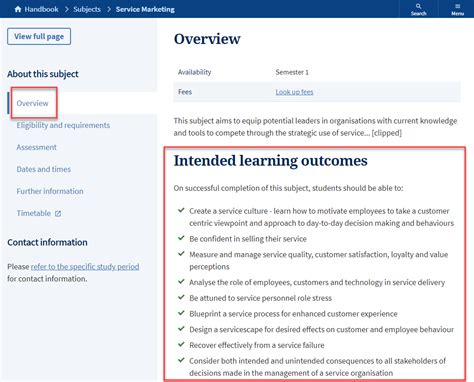
Task: Open the Search icon in header
Action: tap(418, 9)
